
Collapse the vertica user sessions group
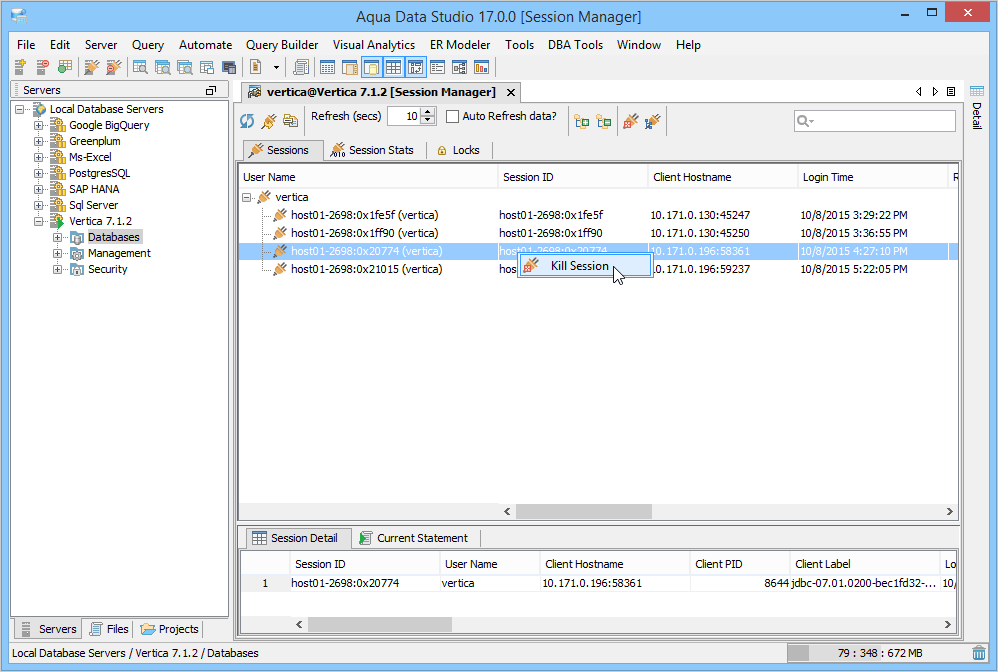246,197
